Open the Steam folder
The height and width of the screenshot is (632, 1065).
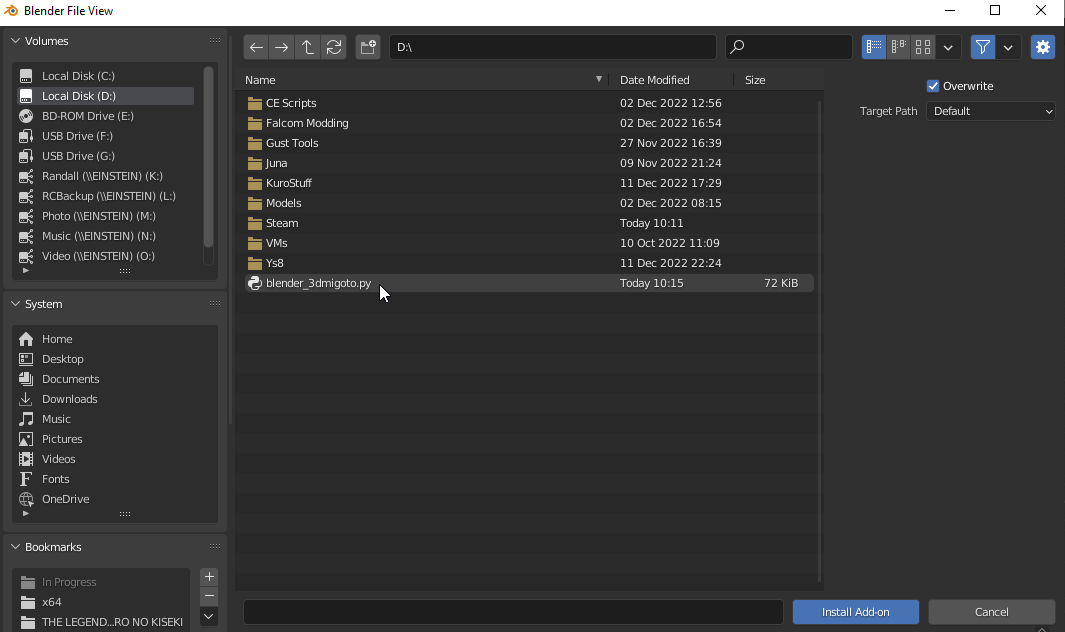[529, 223]
